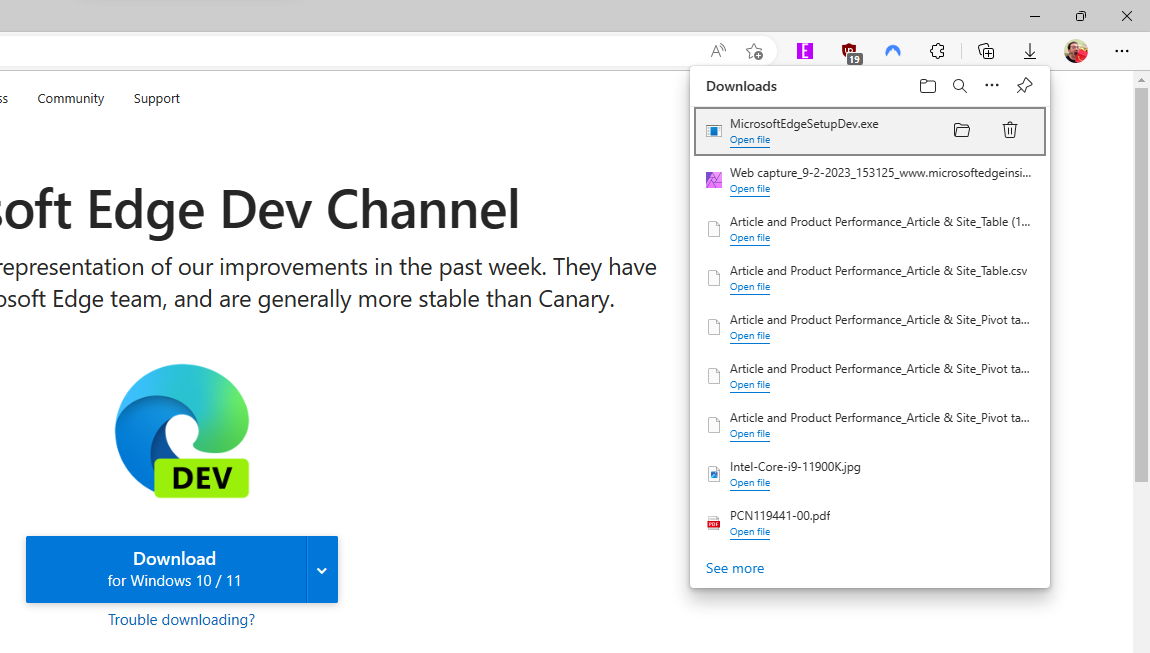1150x653 pixels.
Task: Open more options in the Downloads panel
Action: click(992, 86)
